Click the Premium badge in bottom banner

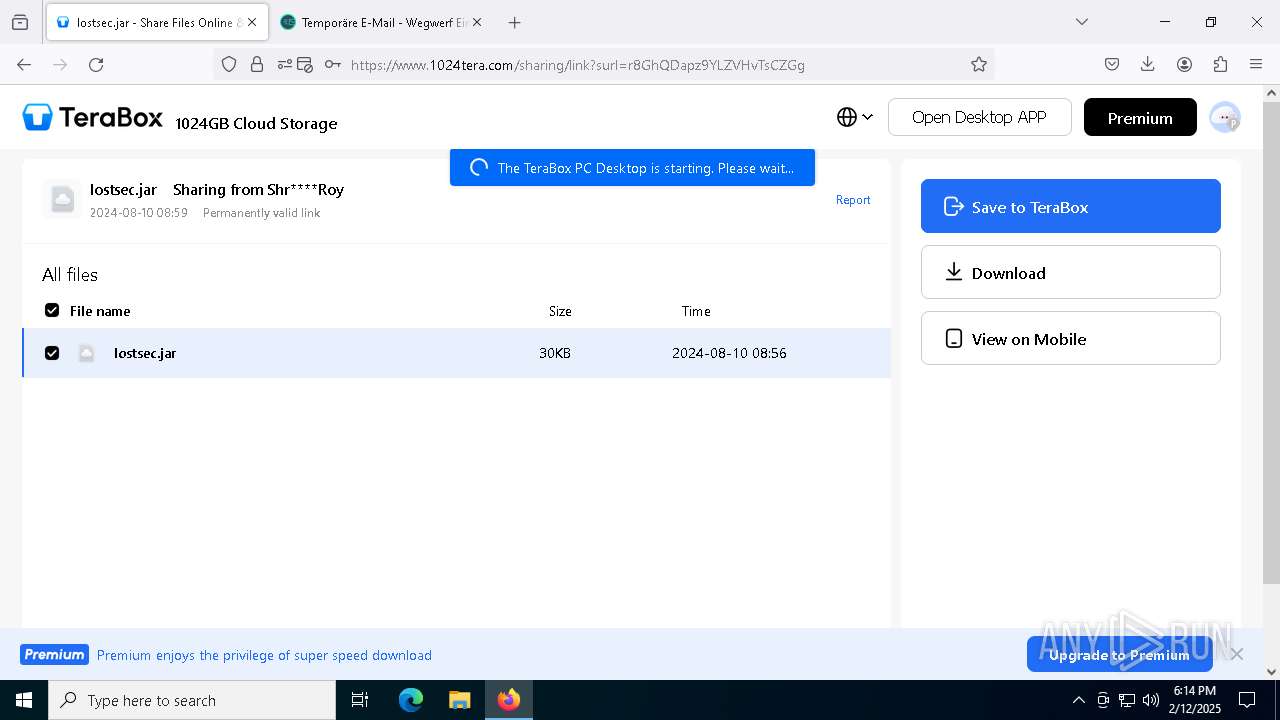[54, 655]
